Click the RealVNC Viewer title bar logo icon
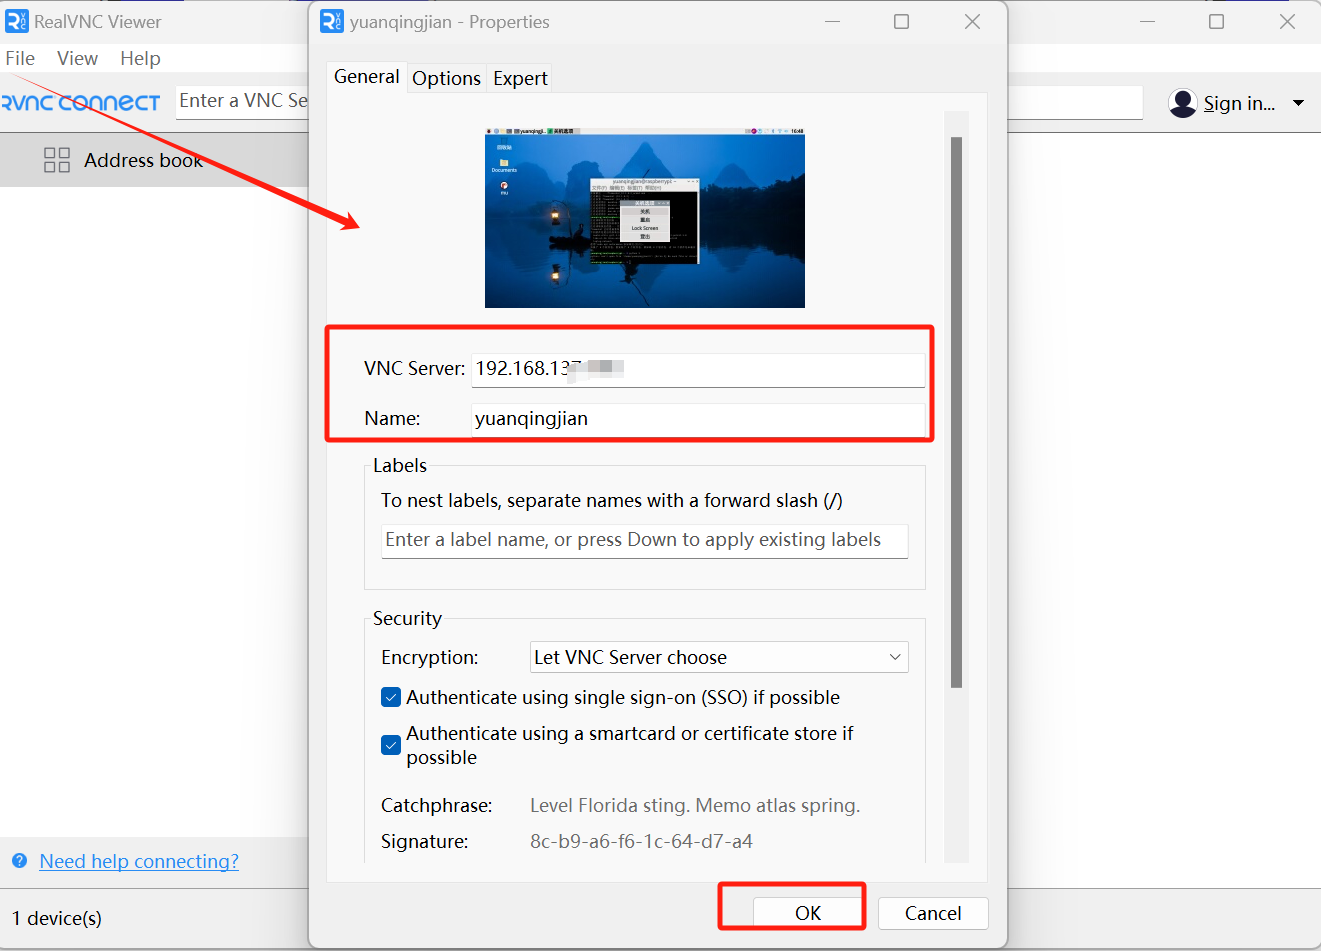 pyautogui.click(x=17, y=21)
